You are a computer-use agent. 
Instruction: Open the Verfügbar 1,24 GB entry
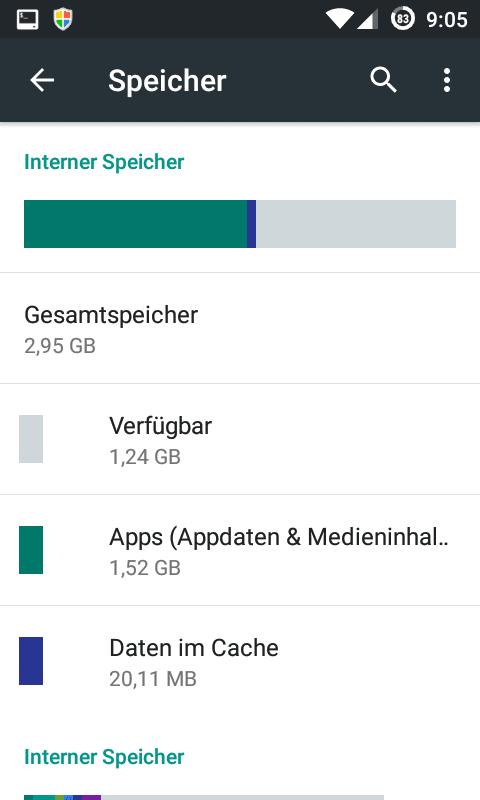coord(240,439)
